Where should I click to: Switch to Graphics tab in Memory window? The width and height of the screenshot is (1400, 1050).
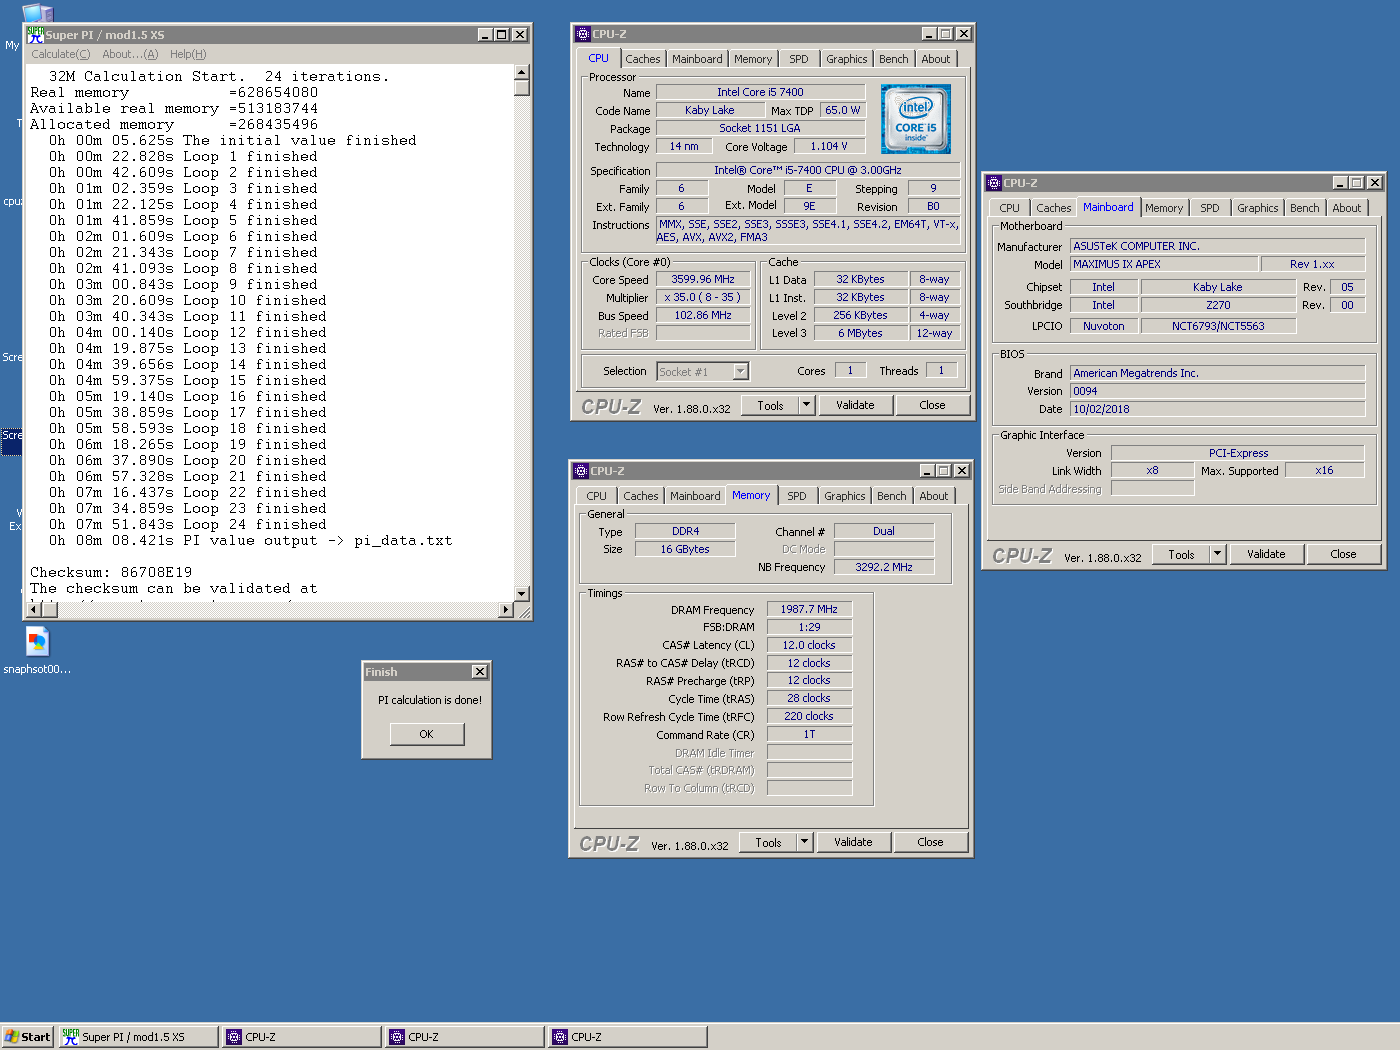[845, 496]
